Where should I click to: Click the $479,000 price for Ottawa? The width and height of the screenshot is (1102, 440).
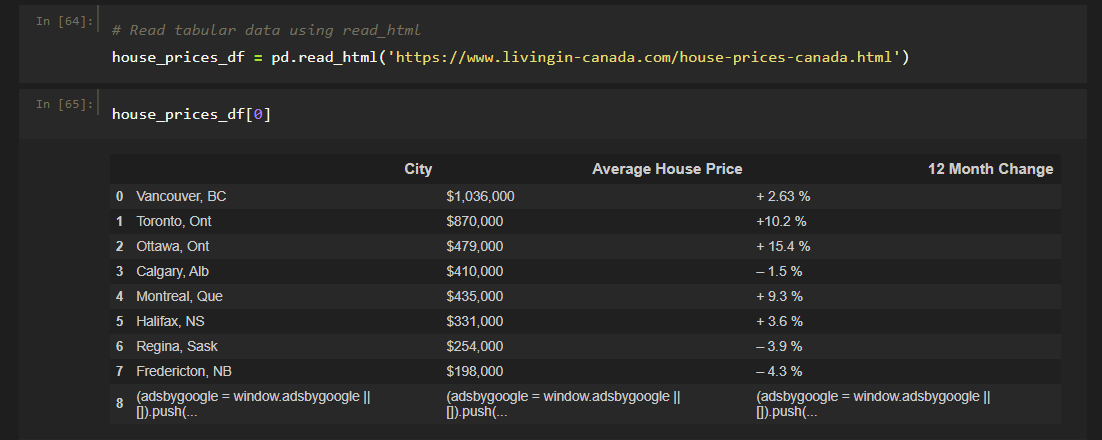474,246
